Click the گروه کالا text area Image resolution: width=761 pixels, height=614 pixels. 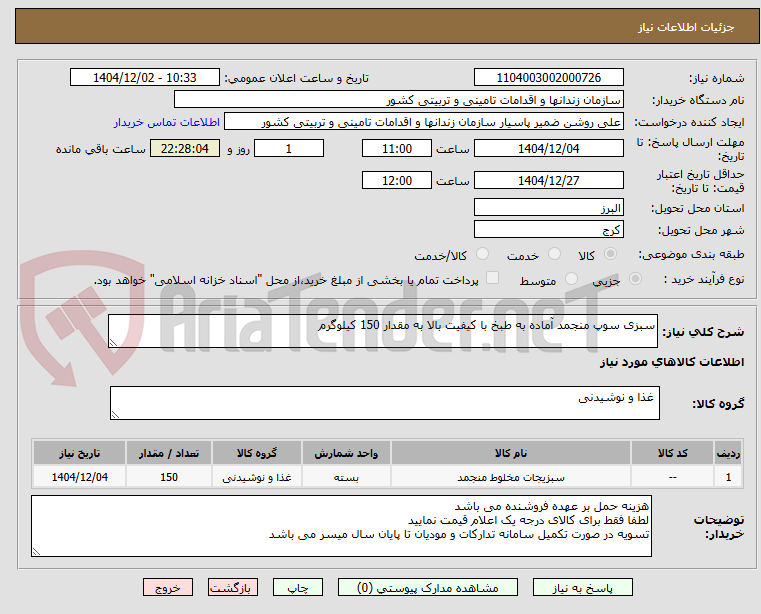click(385, 403)
